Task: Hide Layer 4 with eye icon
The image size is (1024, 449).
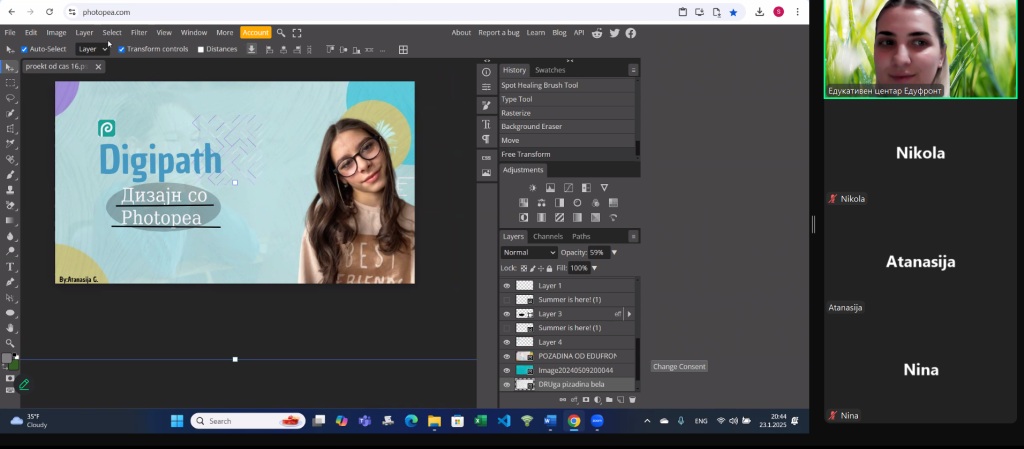Action: point(506,342)
